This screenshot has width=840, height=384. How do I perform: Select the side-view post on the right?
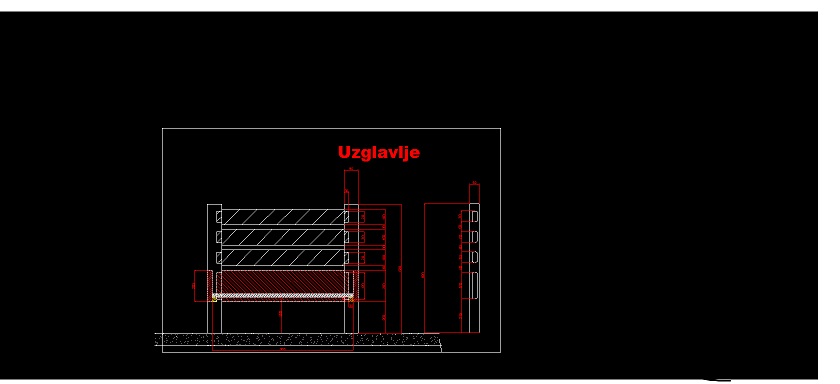475,268
